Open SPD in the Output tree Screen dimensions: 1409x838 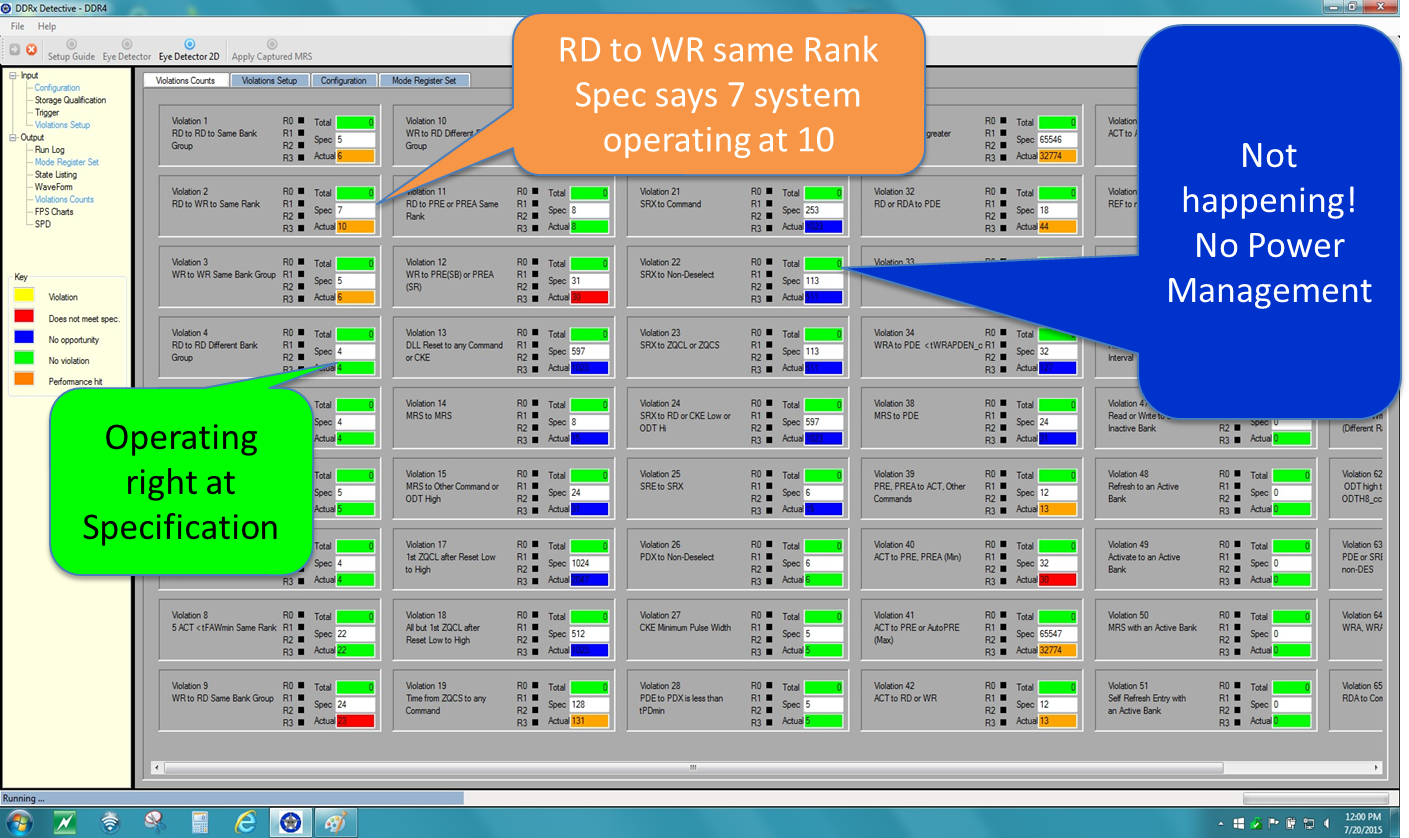click(x=42, y=224)
